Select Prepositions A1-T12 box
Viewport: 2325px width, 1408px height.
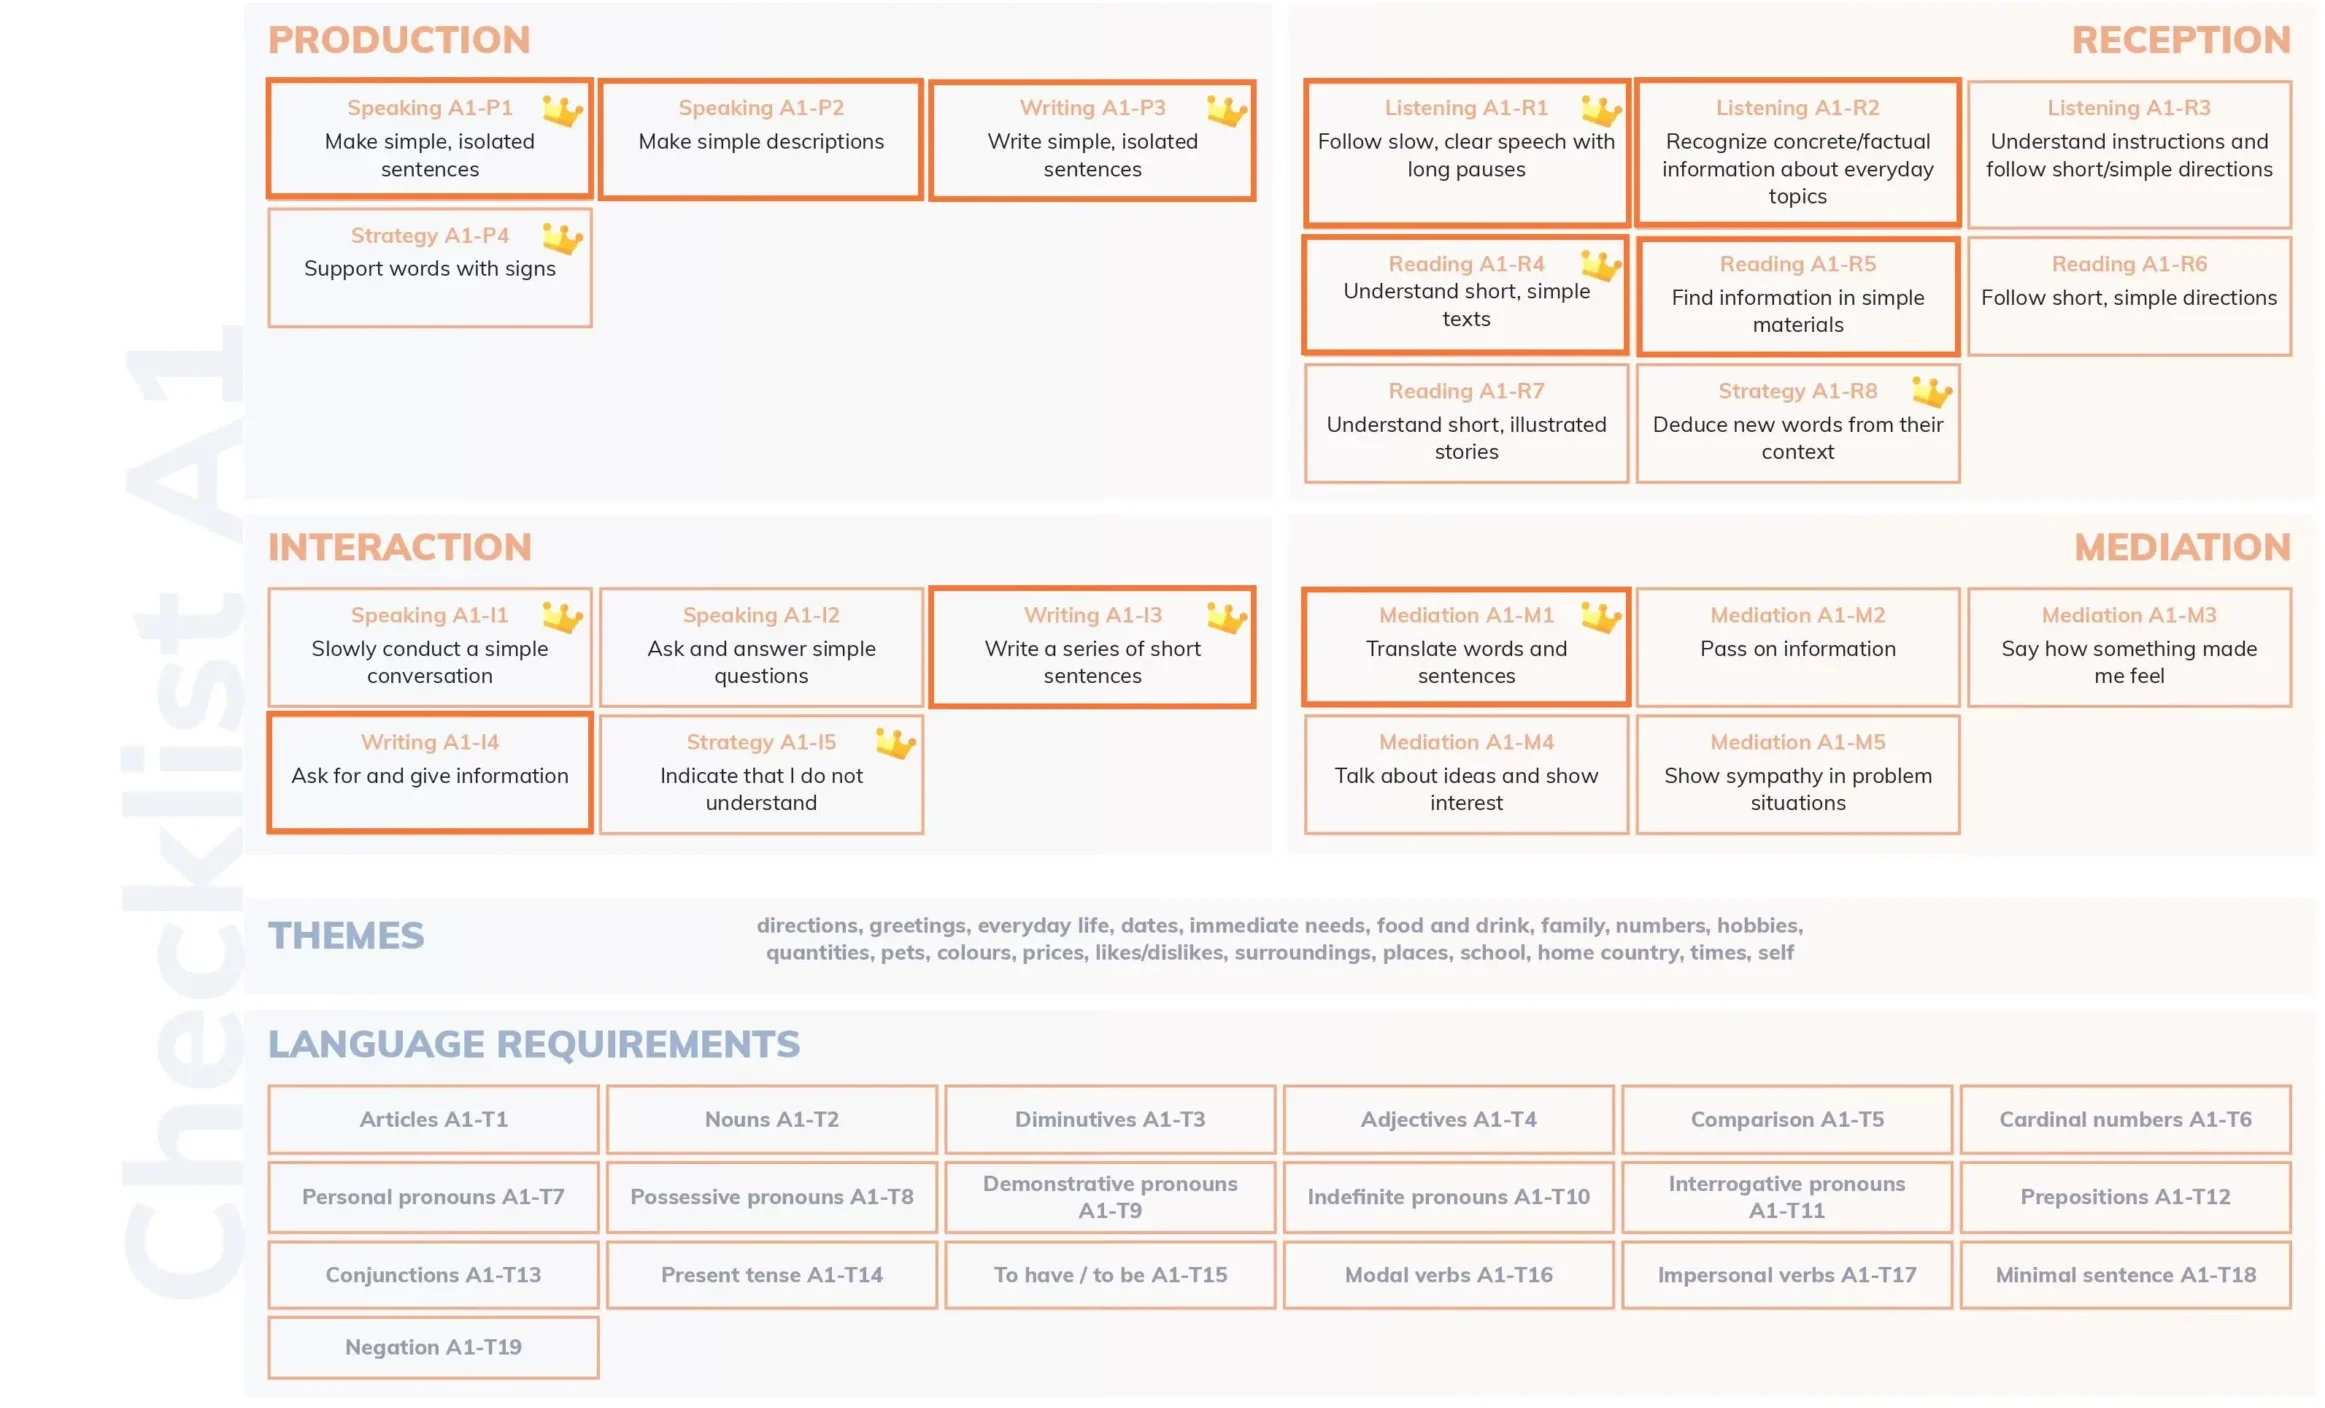point(2125,1197)
